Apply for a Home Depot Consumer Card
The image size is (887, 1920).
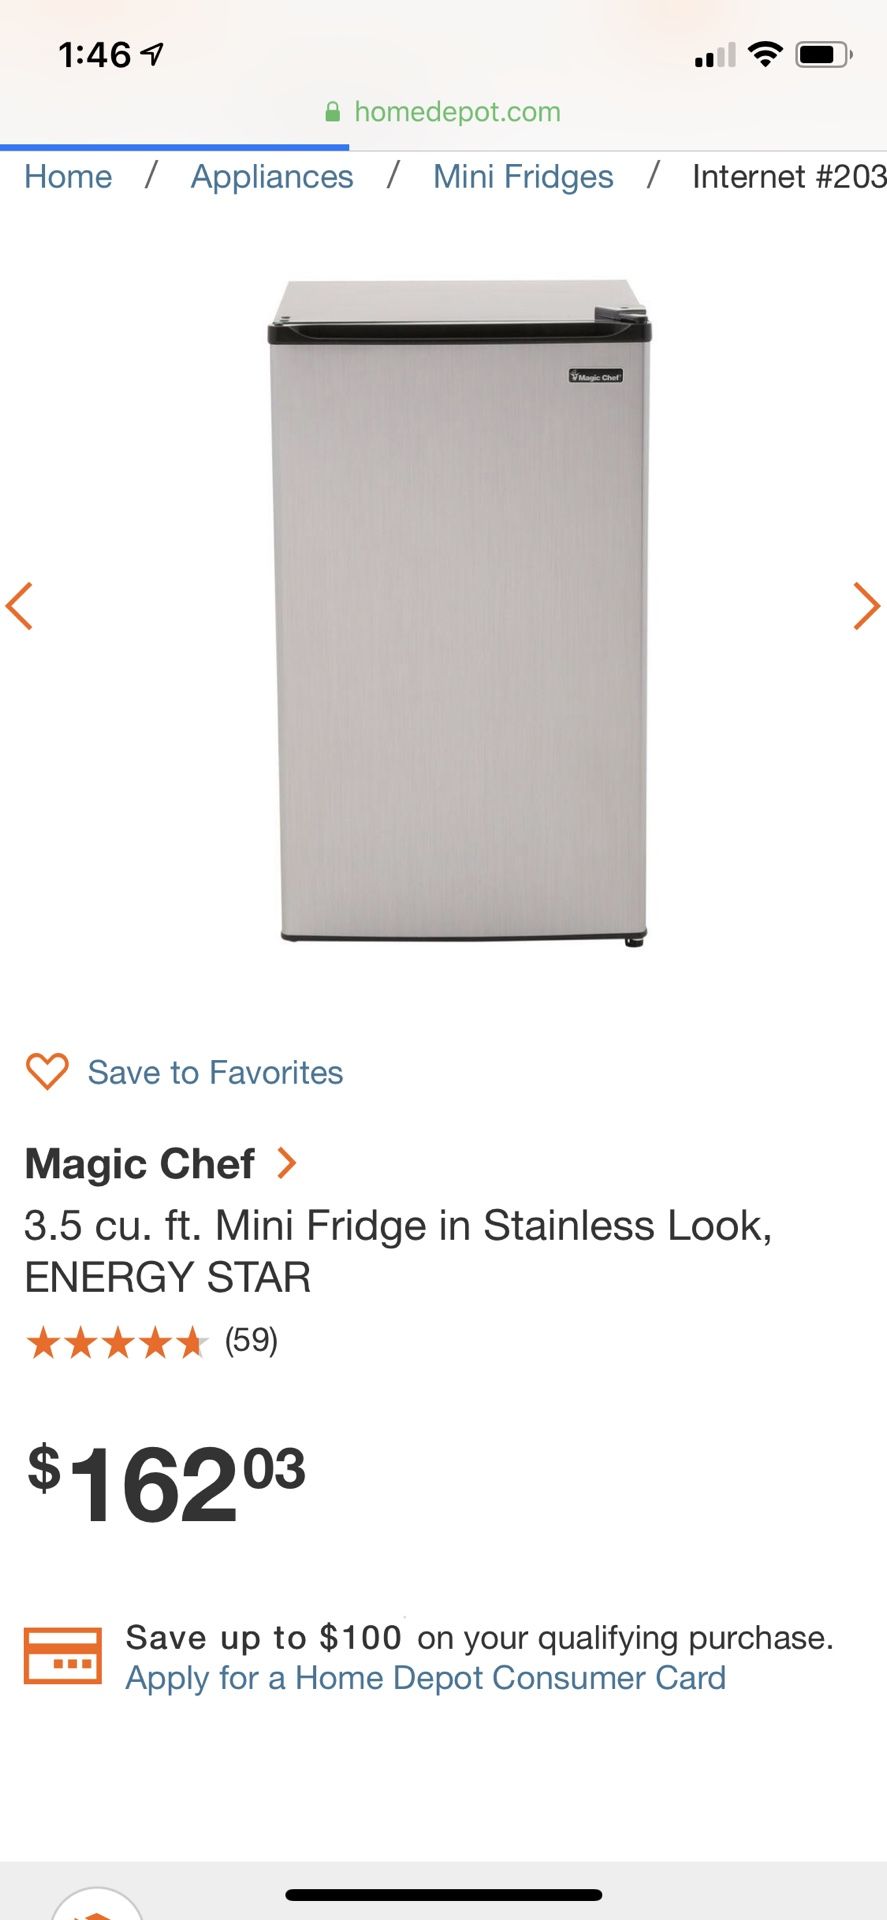[x=425, y=1678]
